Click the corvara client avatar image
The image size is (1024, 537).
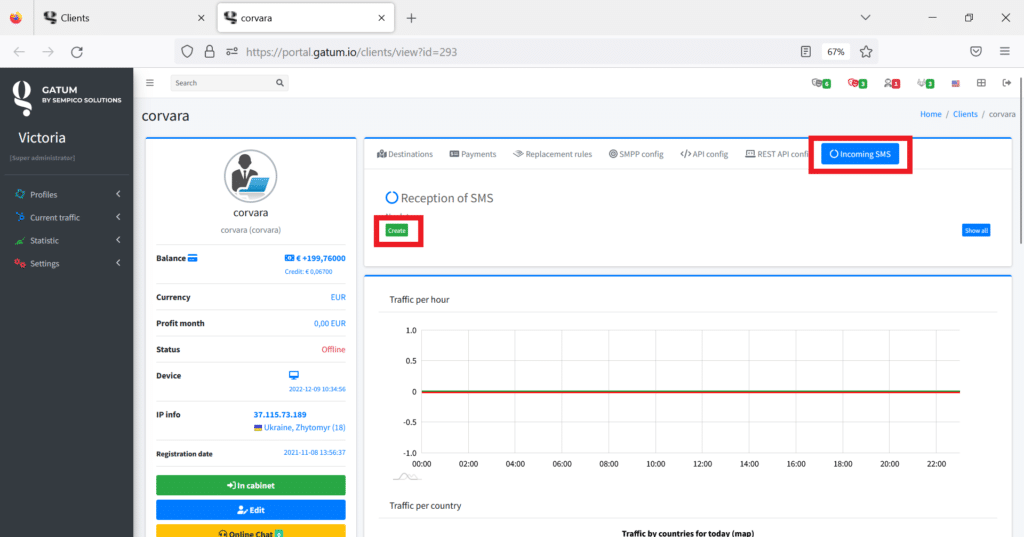pyautogui.click(x=251, y=176)
